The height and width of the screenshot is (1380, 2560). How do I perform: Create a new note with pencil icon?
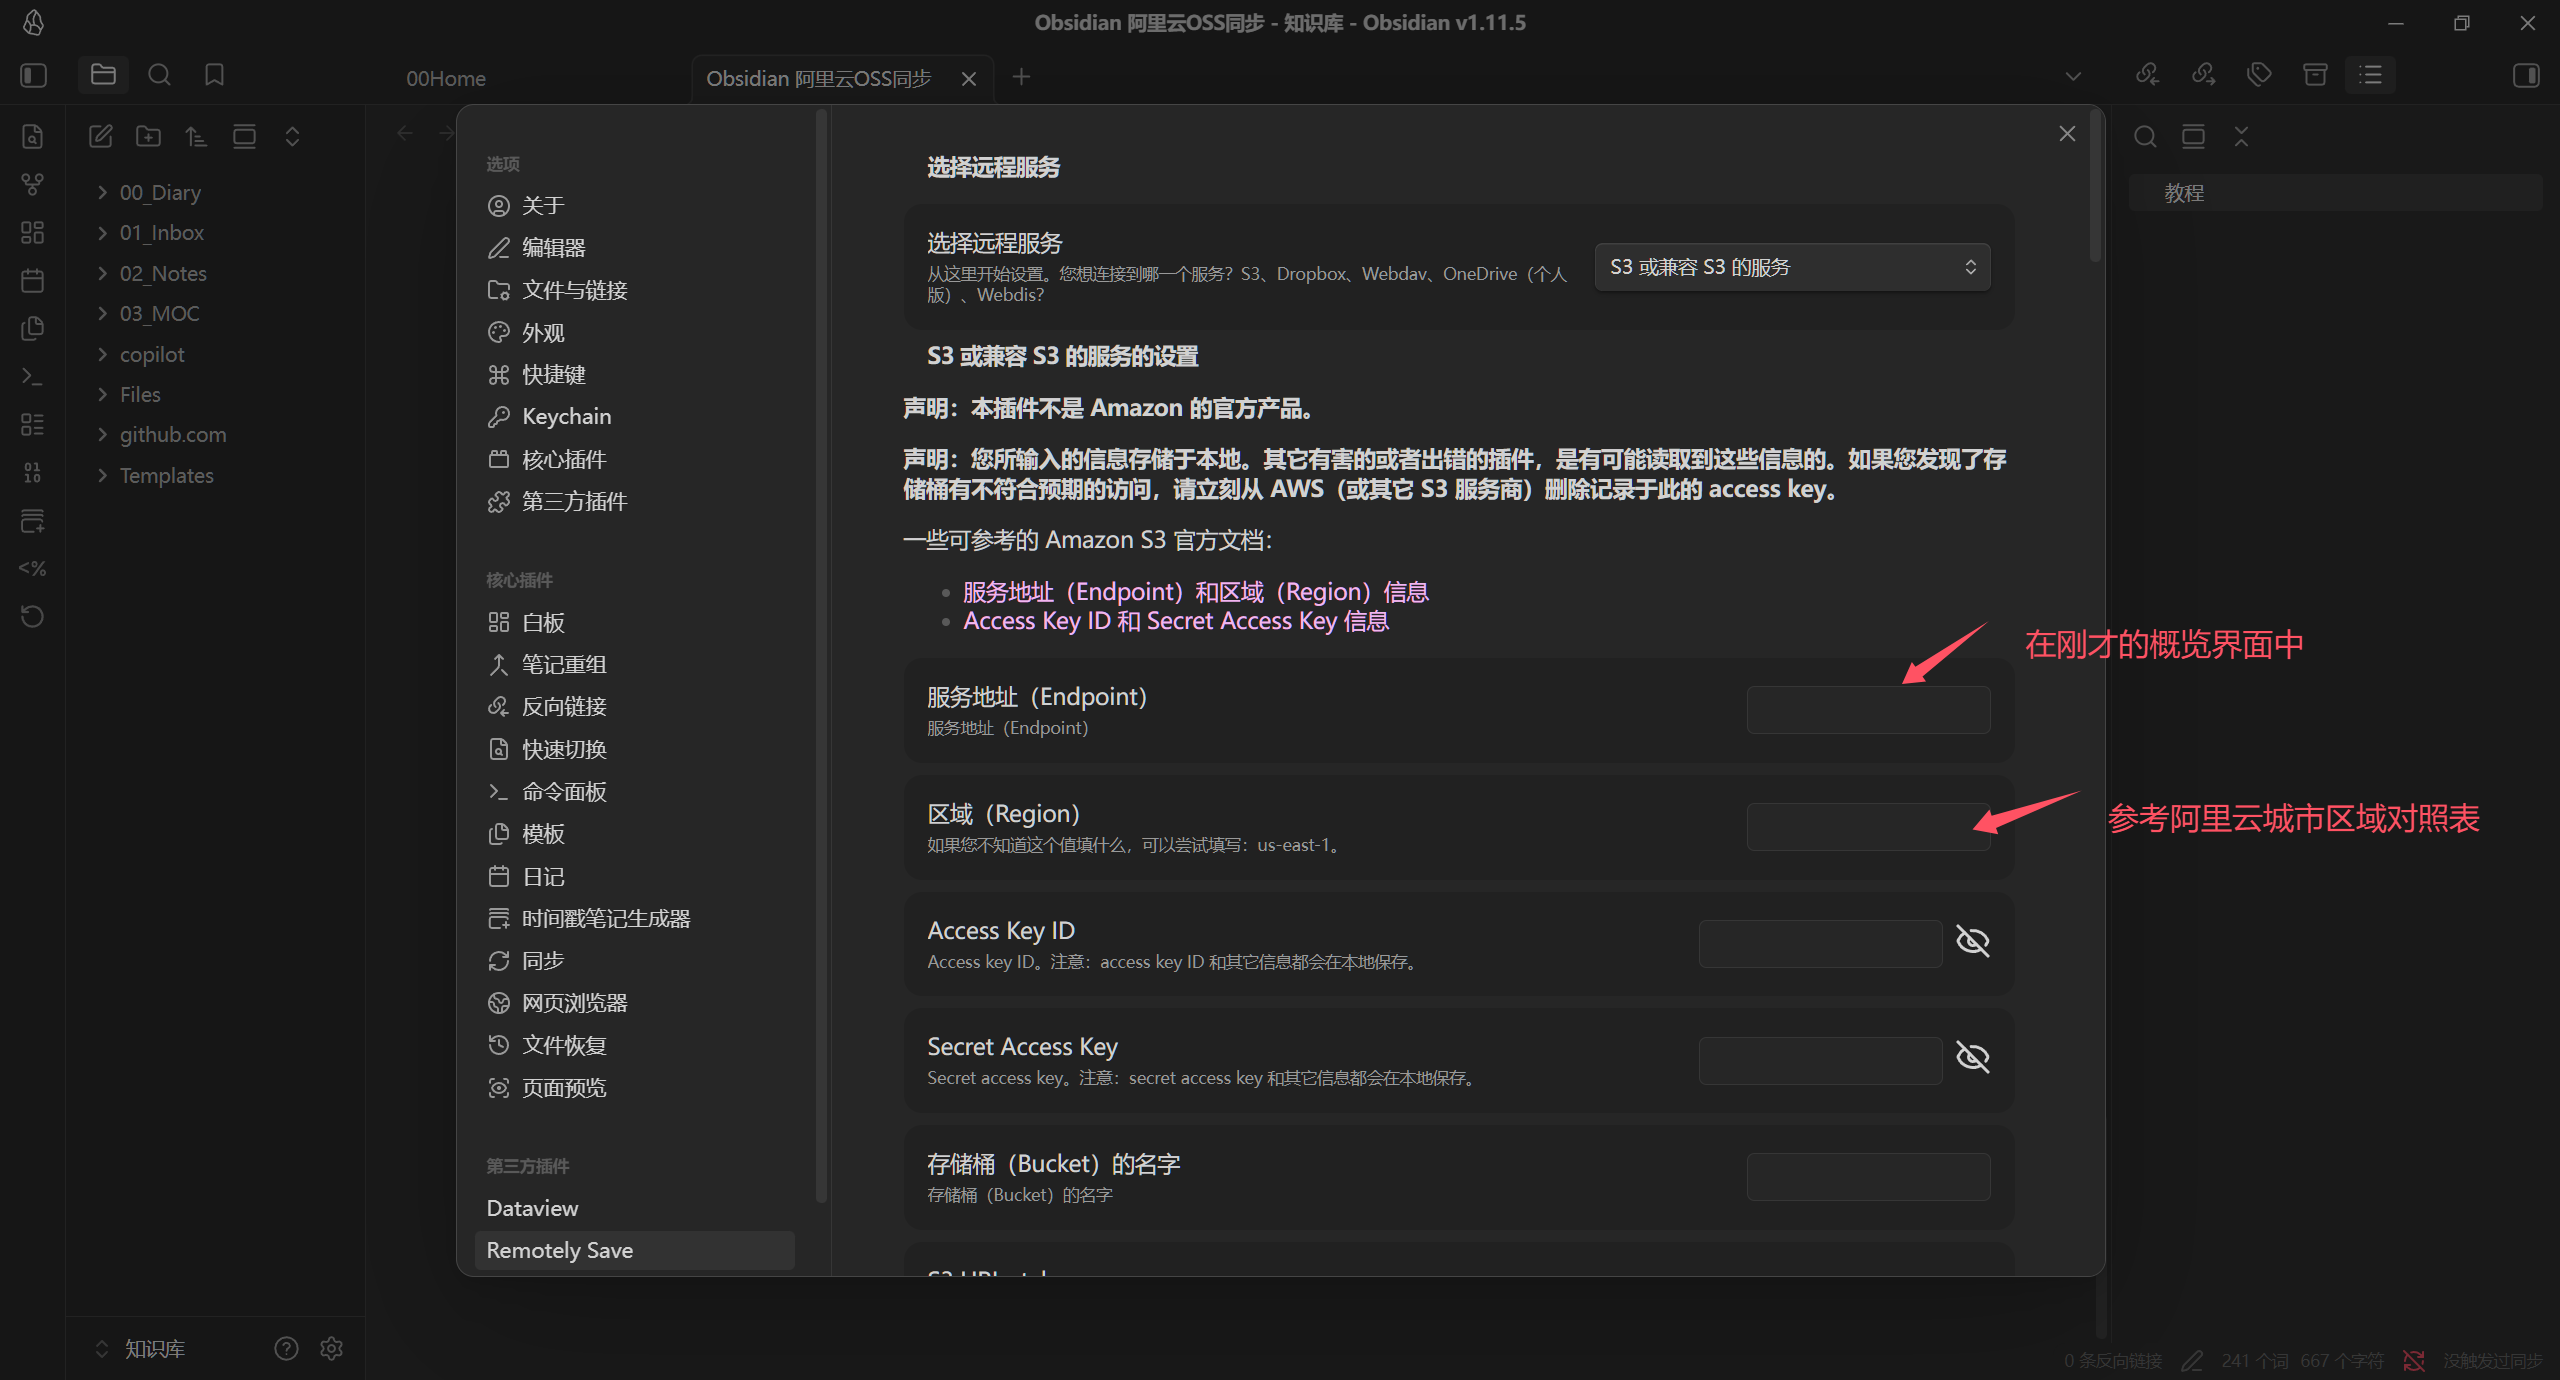tap(100, 136)
